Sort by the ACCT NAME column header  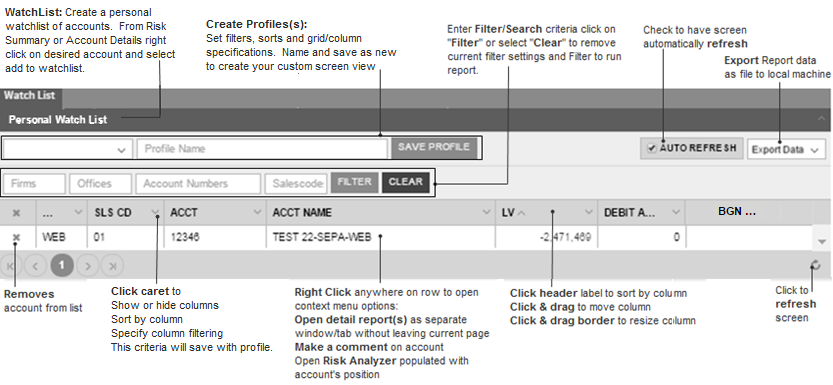302,212
